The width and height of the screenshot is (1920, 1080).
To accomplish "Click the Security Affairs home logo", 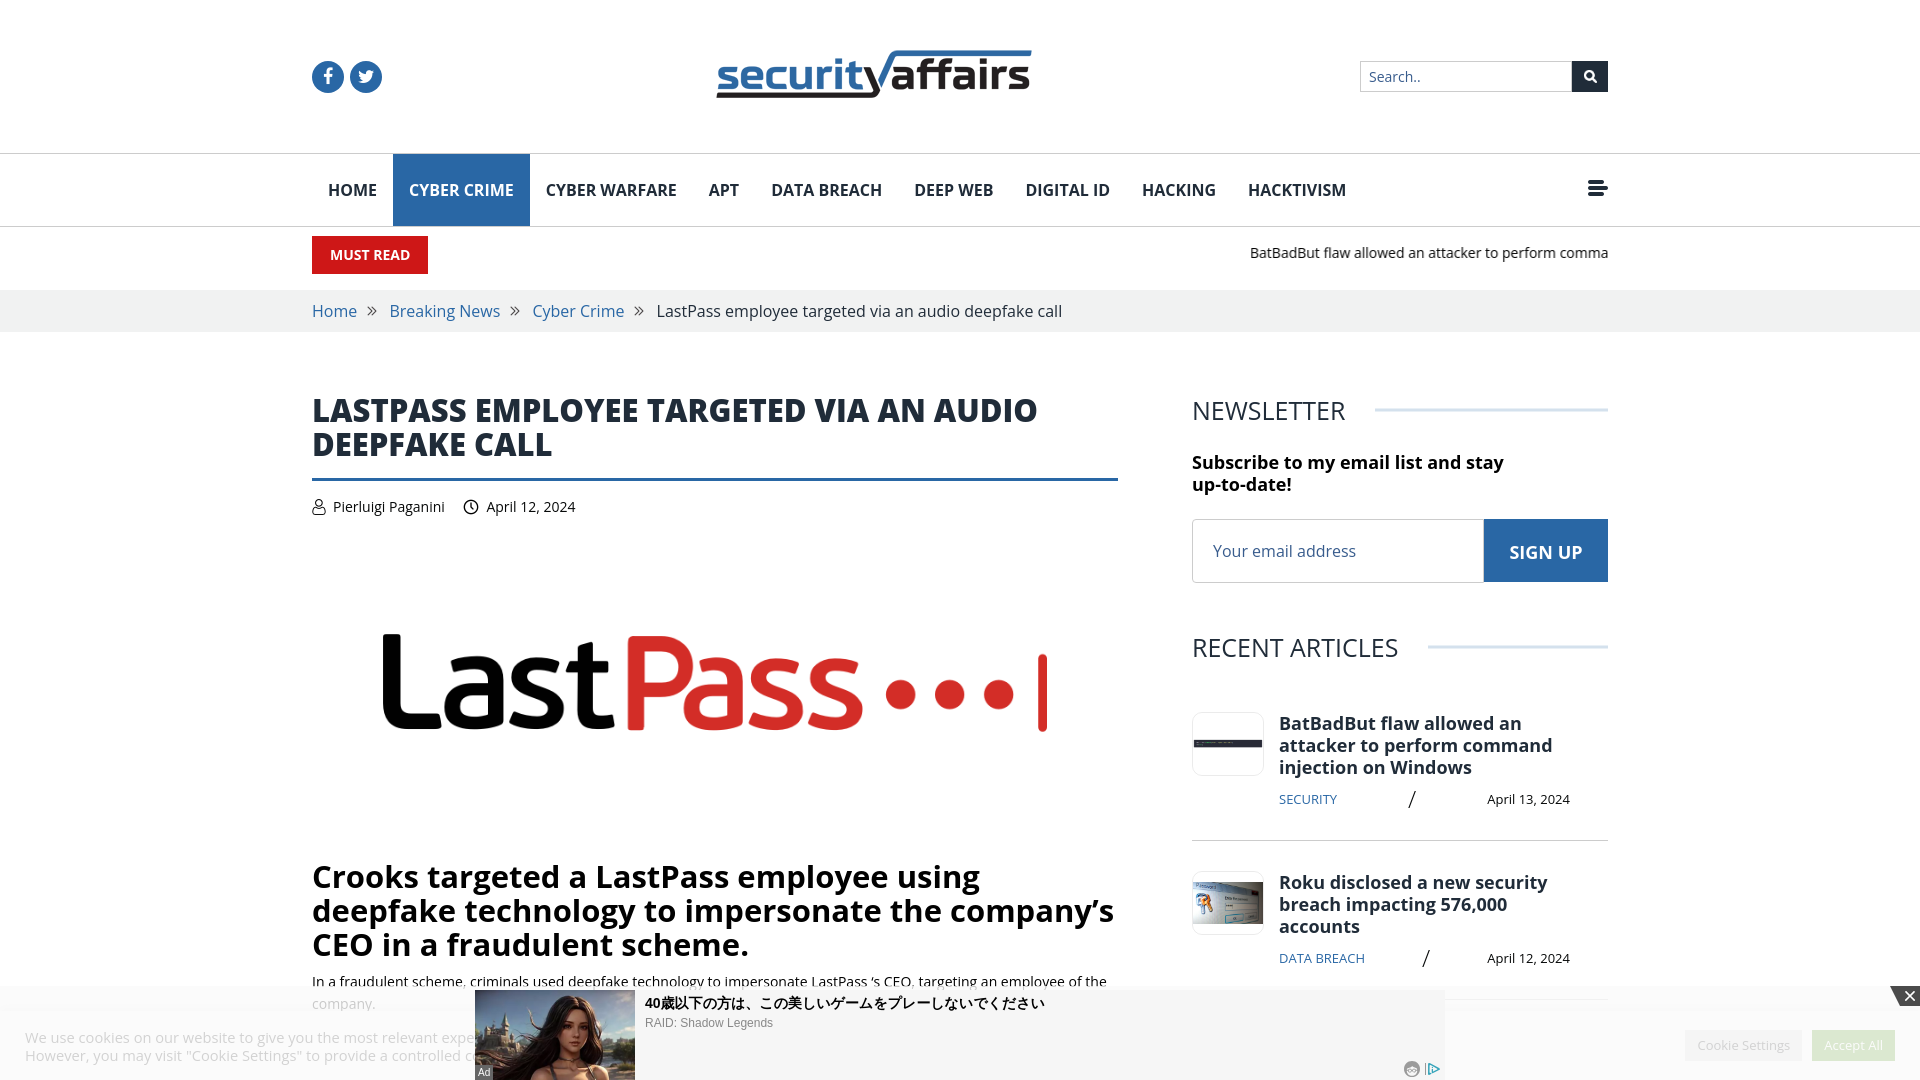I will 873,75.
